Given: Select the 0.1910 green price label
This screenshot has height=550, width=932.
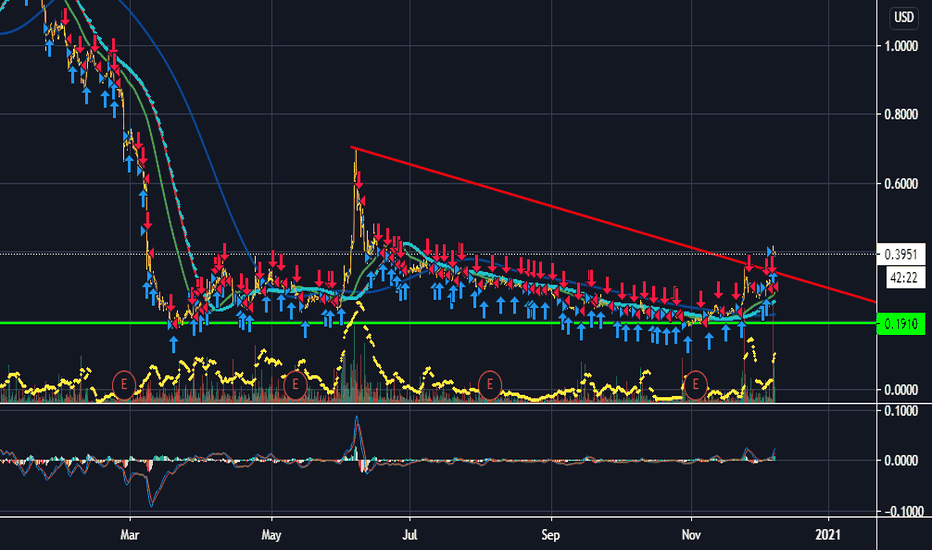Looking at the screenshot, I should click(x=900, y=324).
